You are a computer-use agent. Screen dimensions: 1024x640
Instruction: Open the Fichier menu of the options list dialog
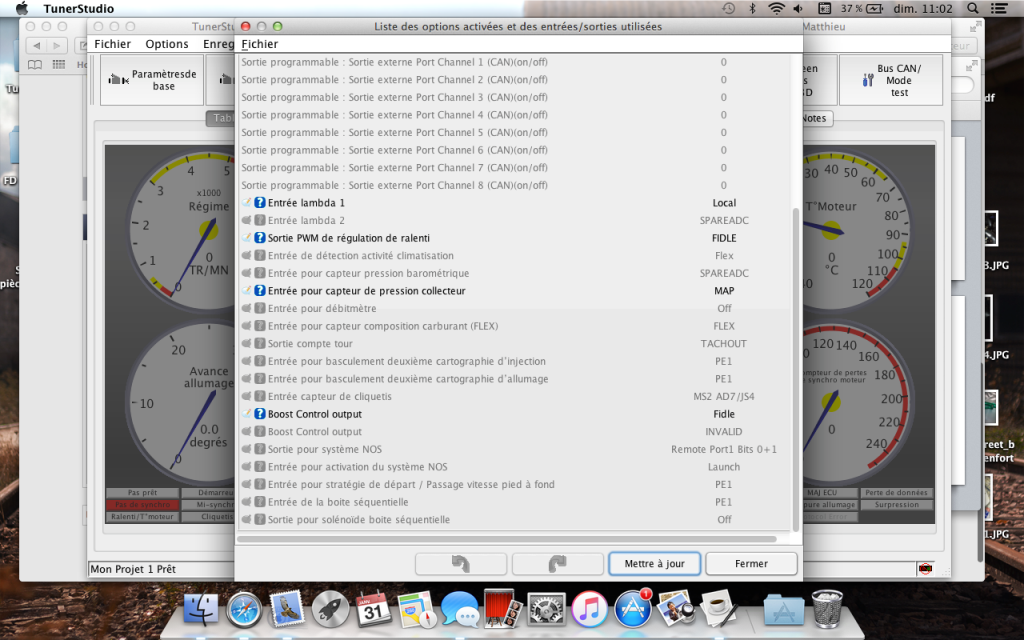tap(260, 44)
